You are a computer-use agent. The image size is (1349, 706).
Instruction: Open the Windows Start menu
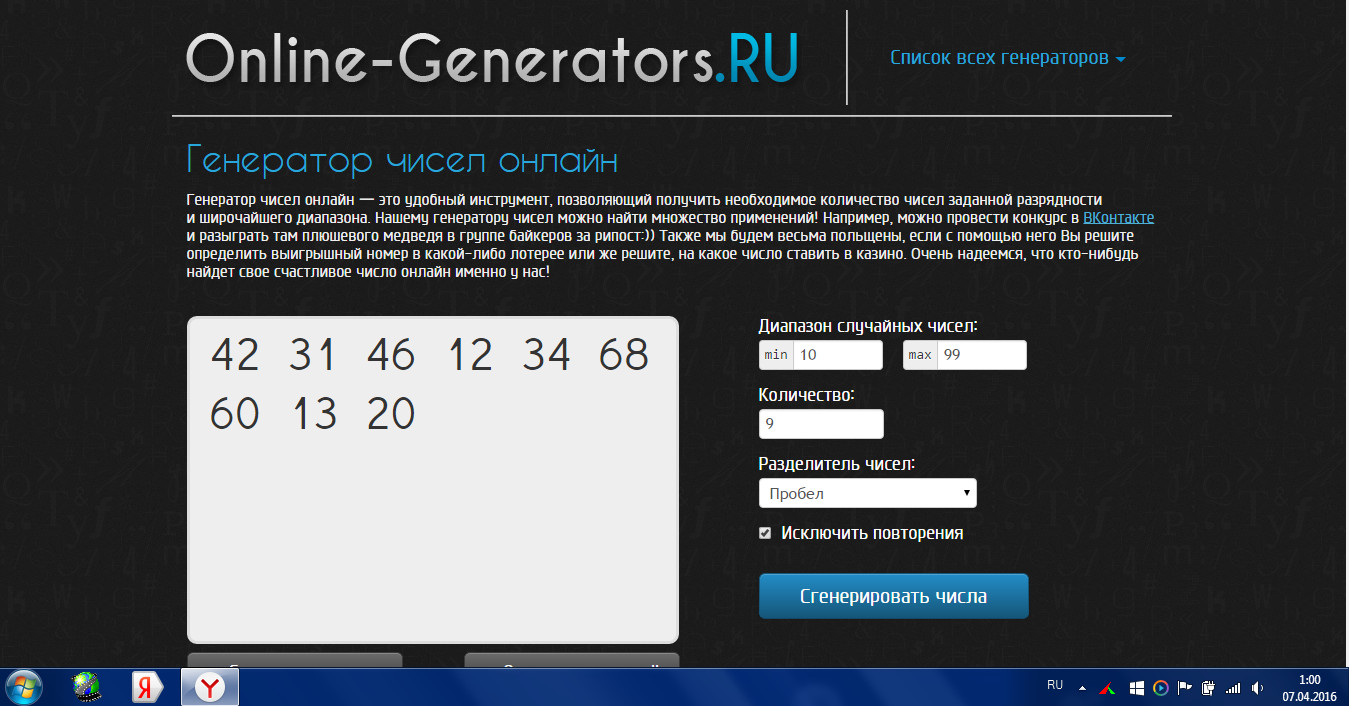click(24, 687)
